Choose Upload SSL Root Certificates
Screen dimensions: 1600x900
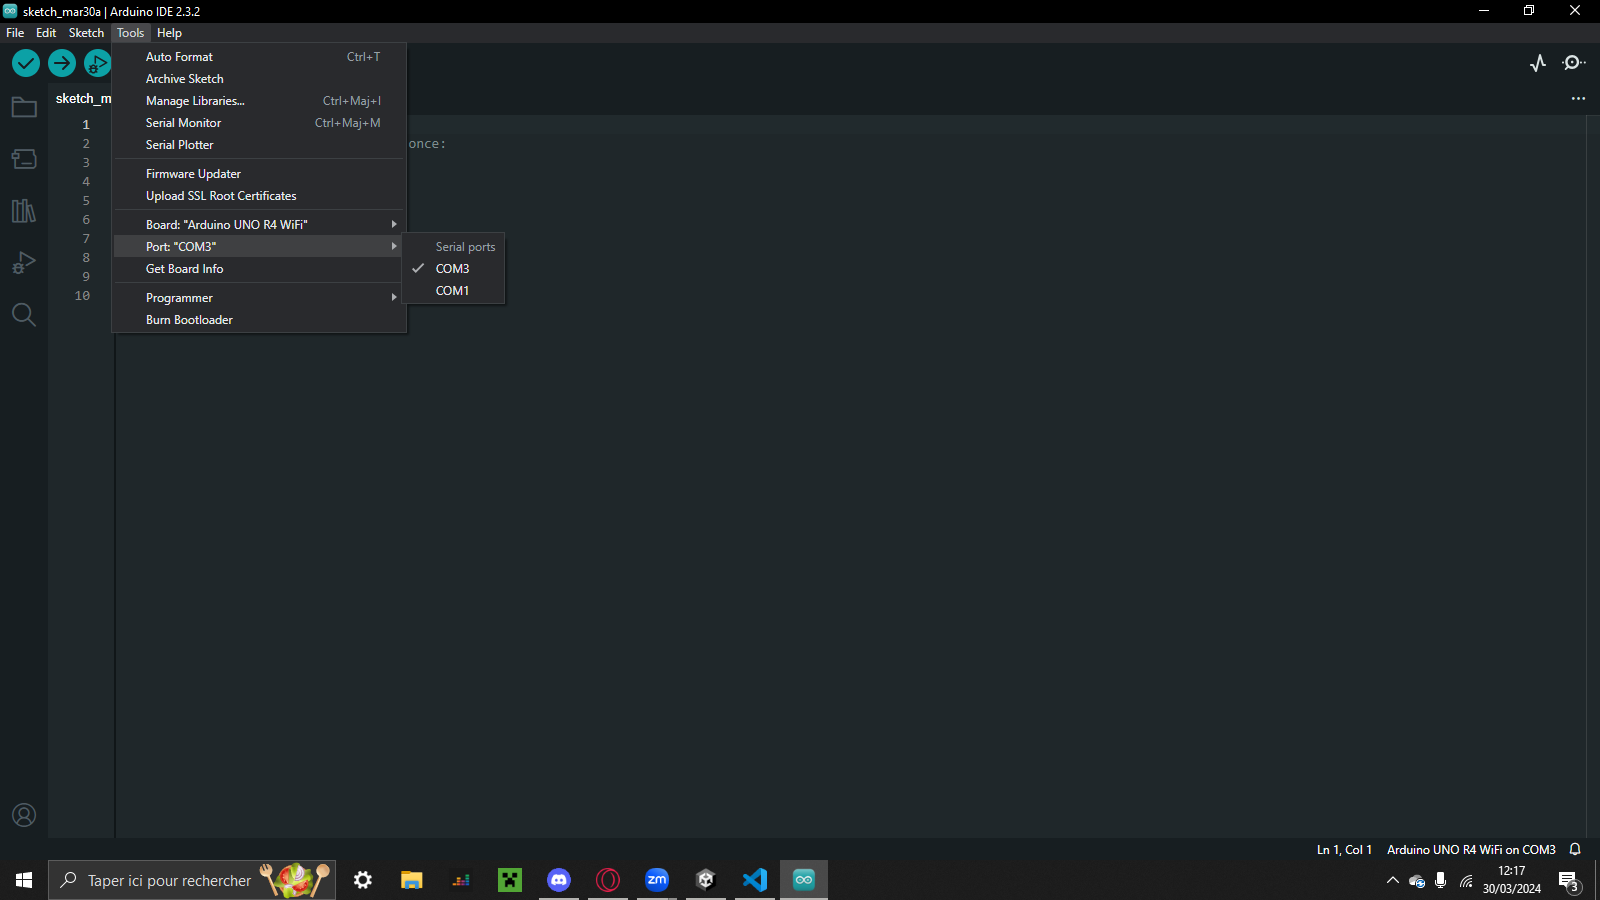tap(260, 196)
